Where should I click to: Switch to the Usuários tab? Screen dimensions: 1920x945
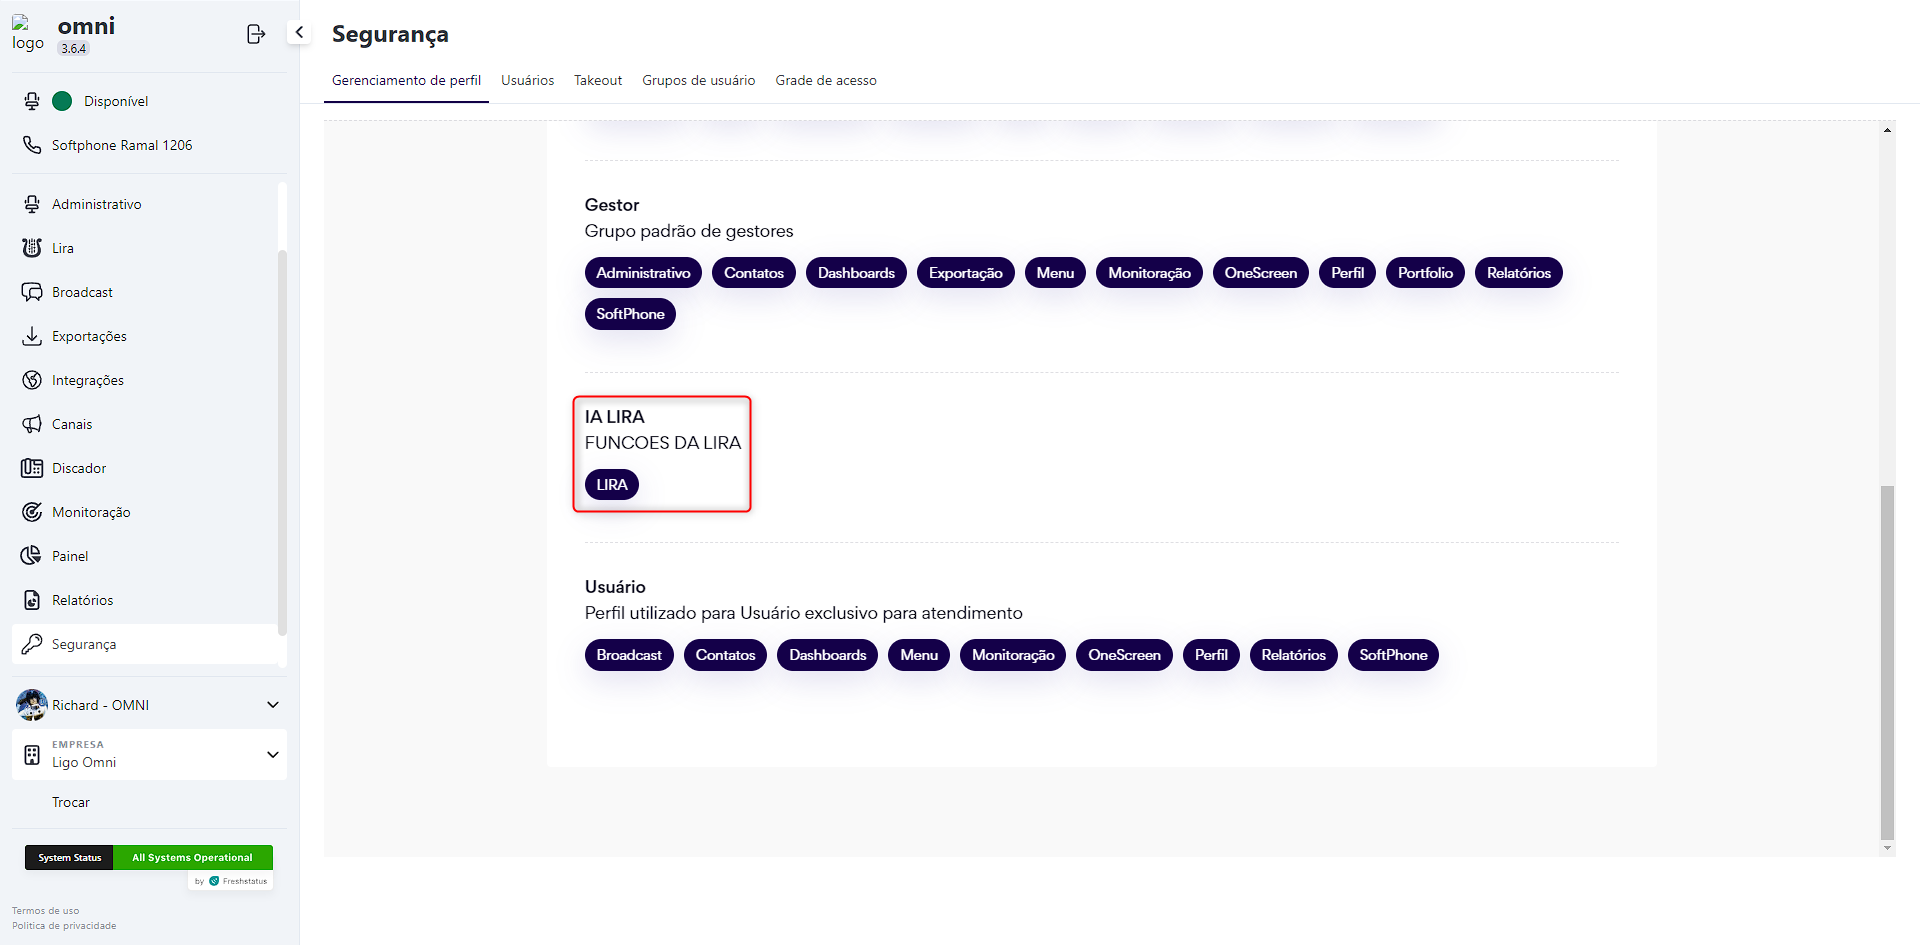[x=527, y=80]
